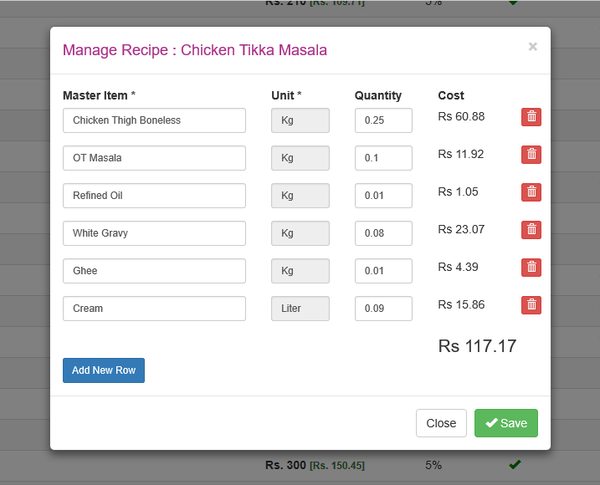The height and width of the screenshot is (485, 600).
Task: Click the OT Masala master item field
Action: coord(154,158)
